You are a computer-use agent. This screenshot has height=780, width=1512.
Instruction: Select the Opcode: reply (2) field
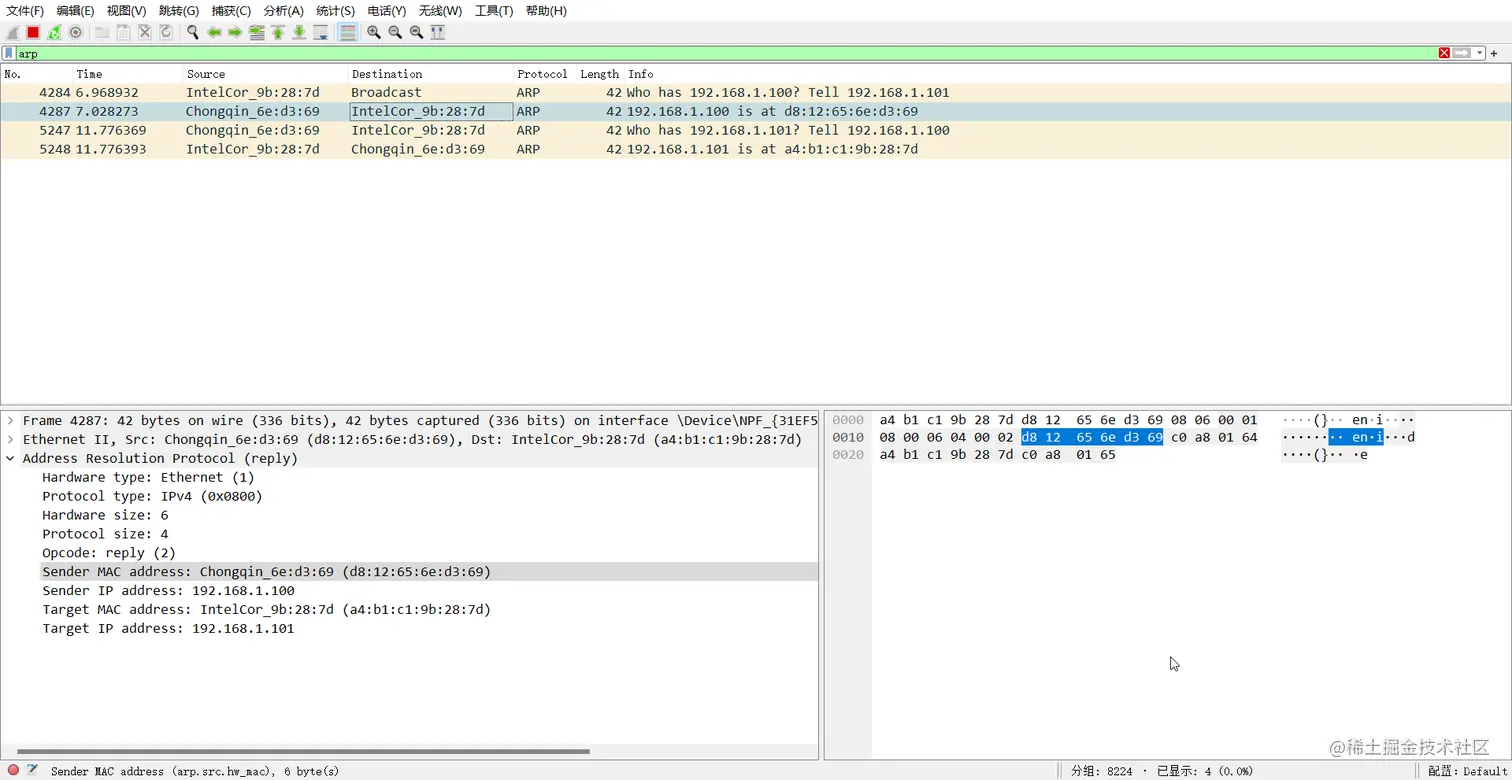pyautogui.click(x=109, y=553)
